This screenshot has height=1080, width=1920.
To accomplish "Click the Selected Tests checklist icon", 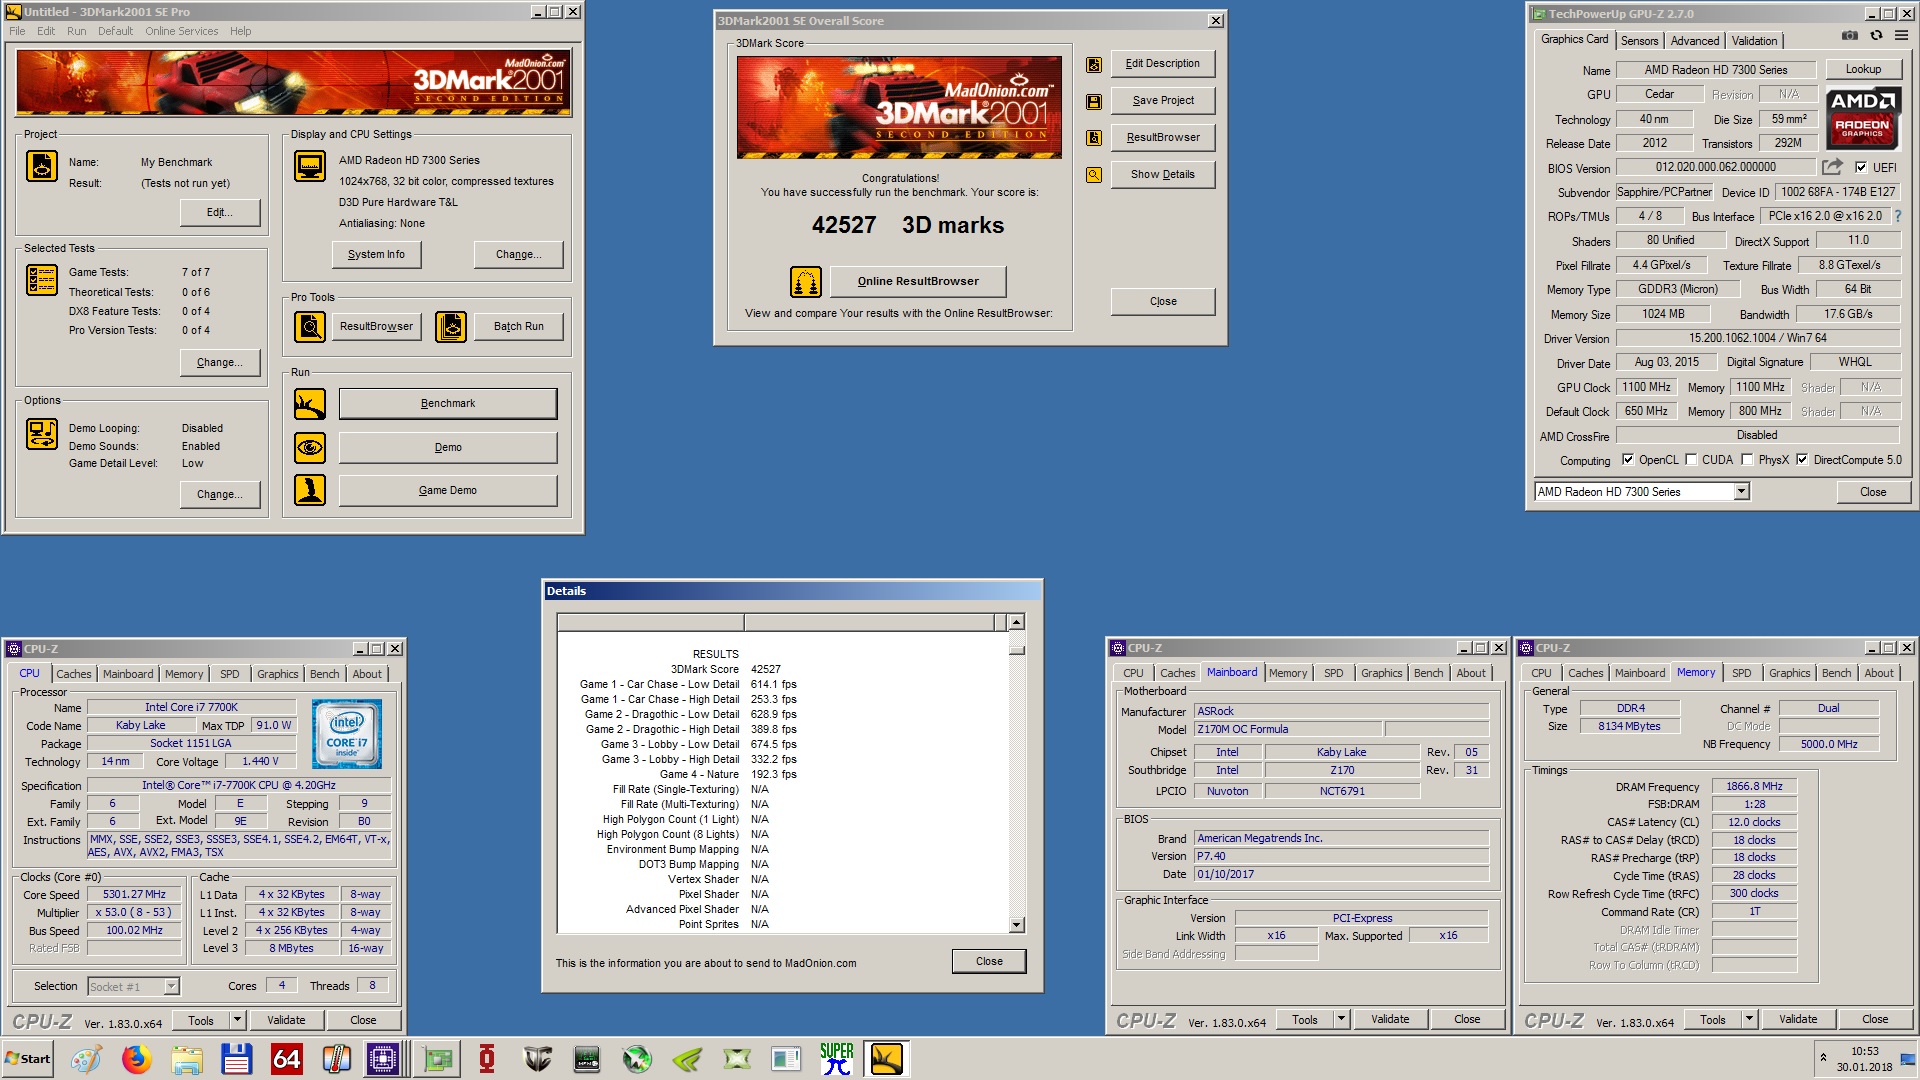I will coord(42,280).
